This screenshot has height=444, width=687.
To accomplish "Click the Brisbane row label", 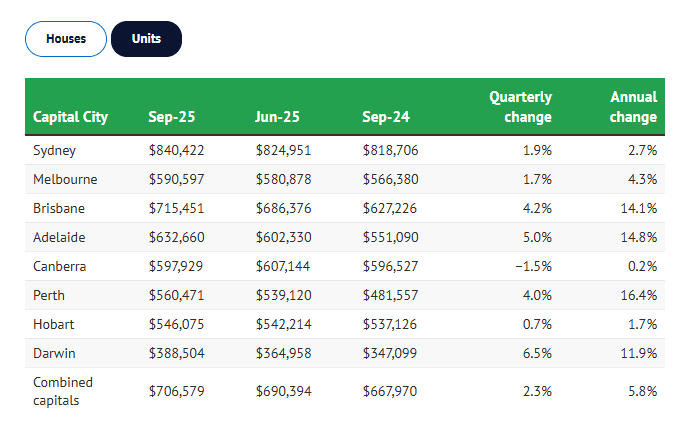I will [59, 208].
